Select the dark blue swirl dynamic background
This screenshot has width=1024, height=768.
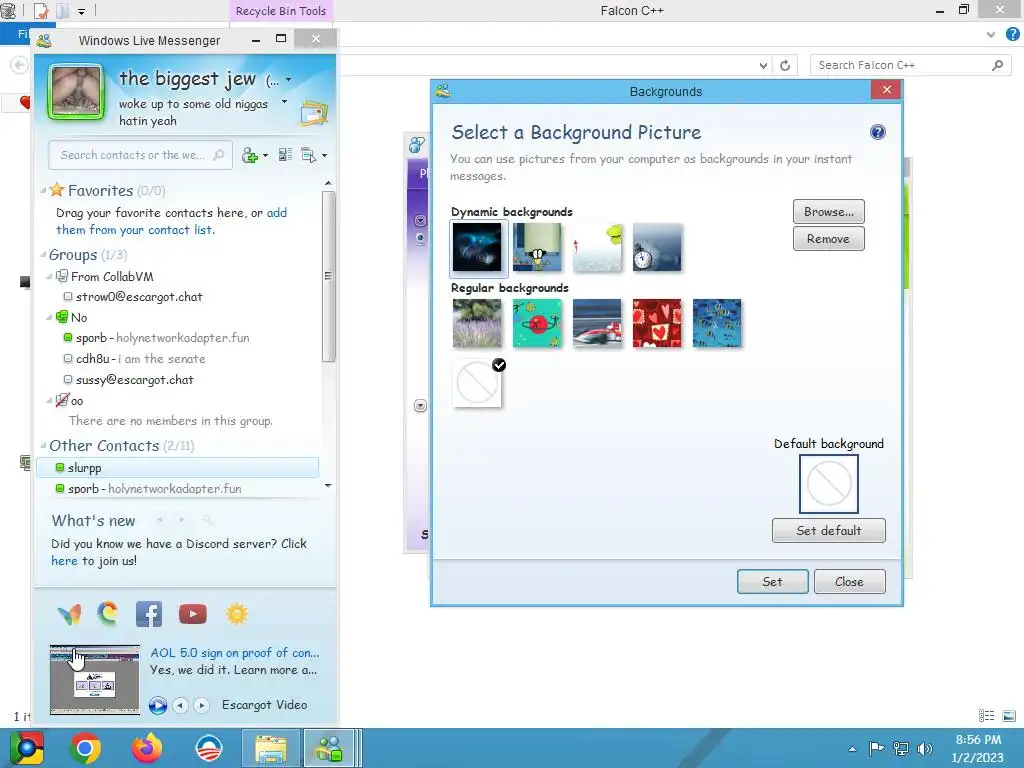477,248
